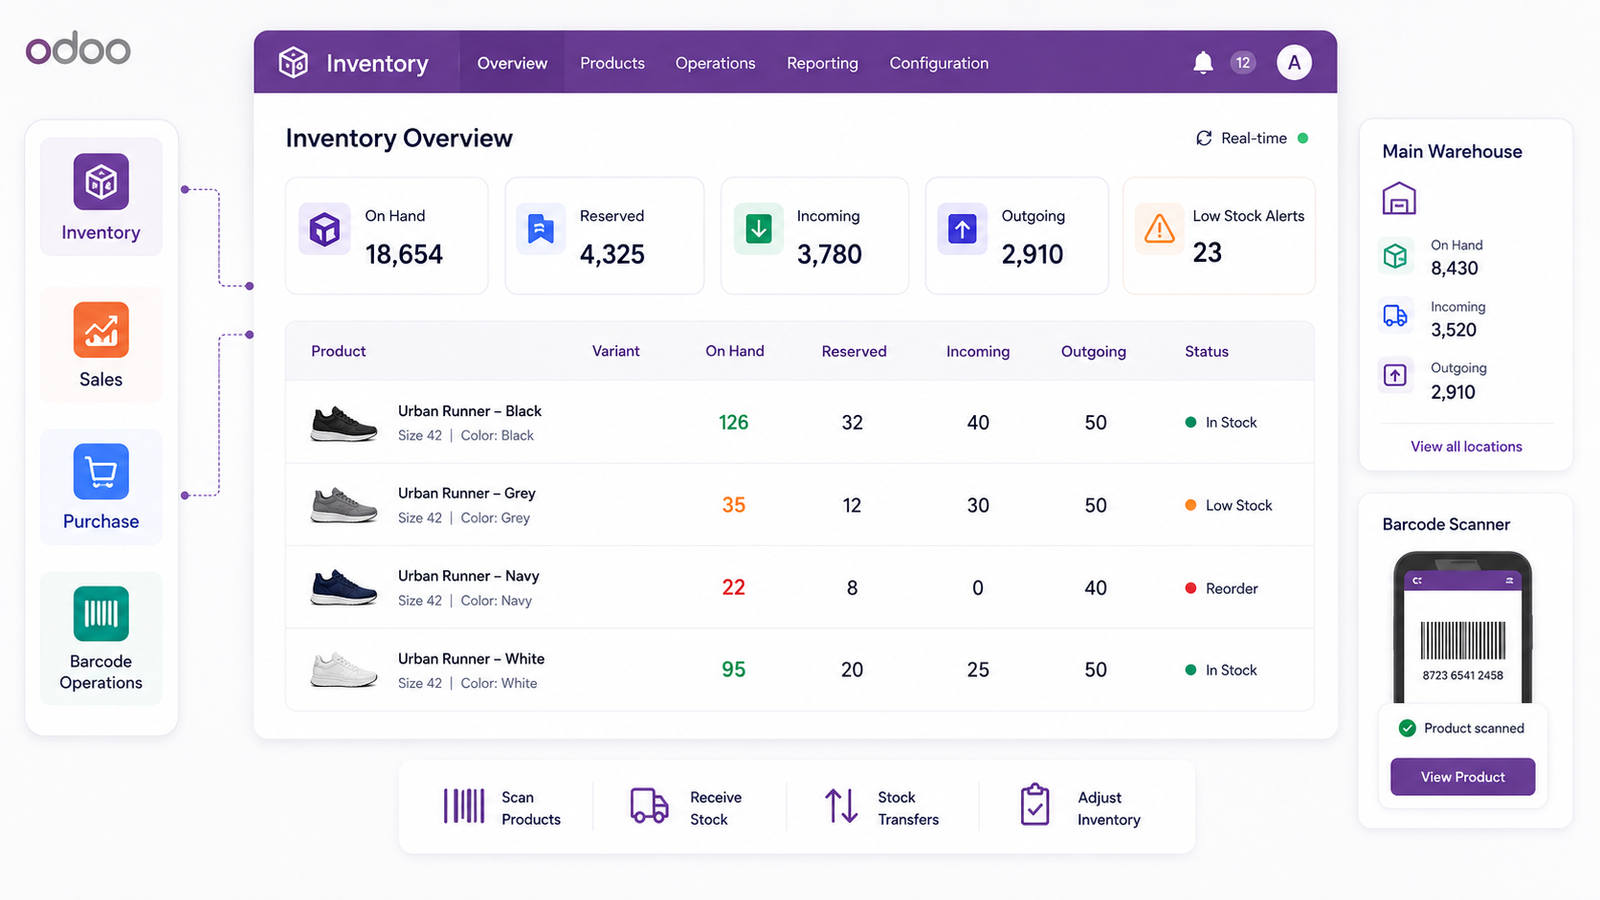Viewport: 1600px width, 900px height.
Task: Click the 12 notification count badge
Action: 1243,63
